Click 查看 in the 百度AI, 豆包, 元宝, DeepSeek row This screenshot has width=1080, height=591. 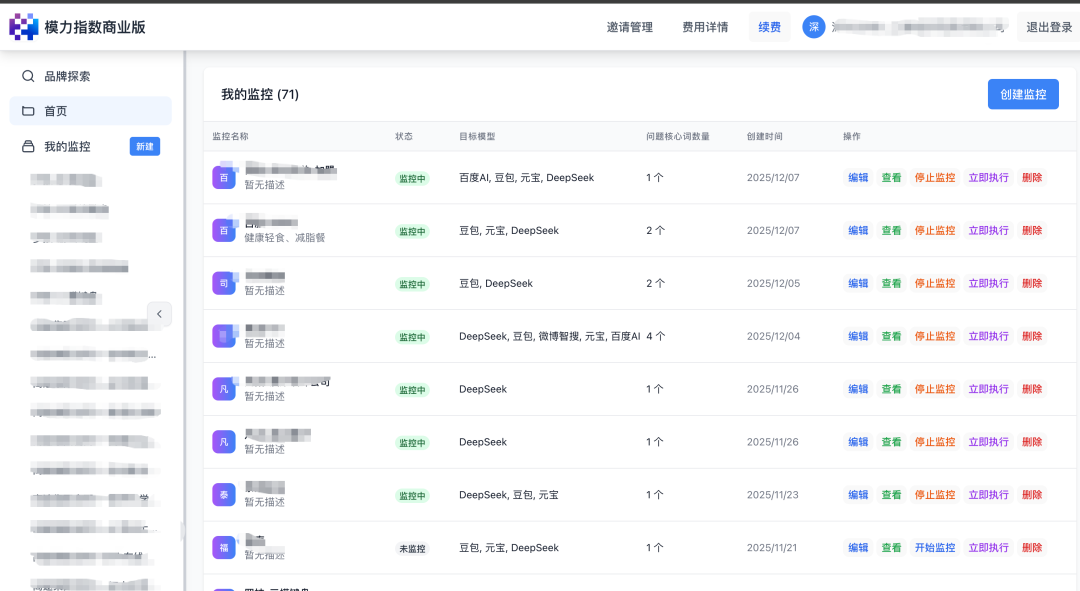pos(891,178)
